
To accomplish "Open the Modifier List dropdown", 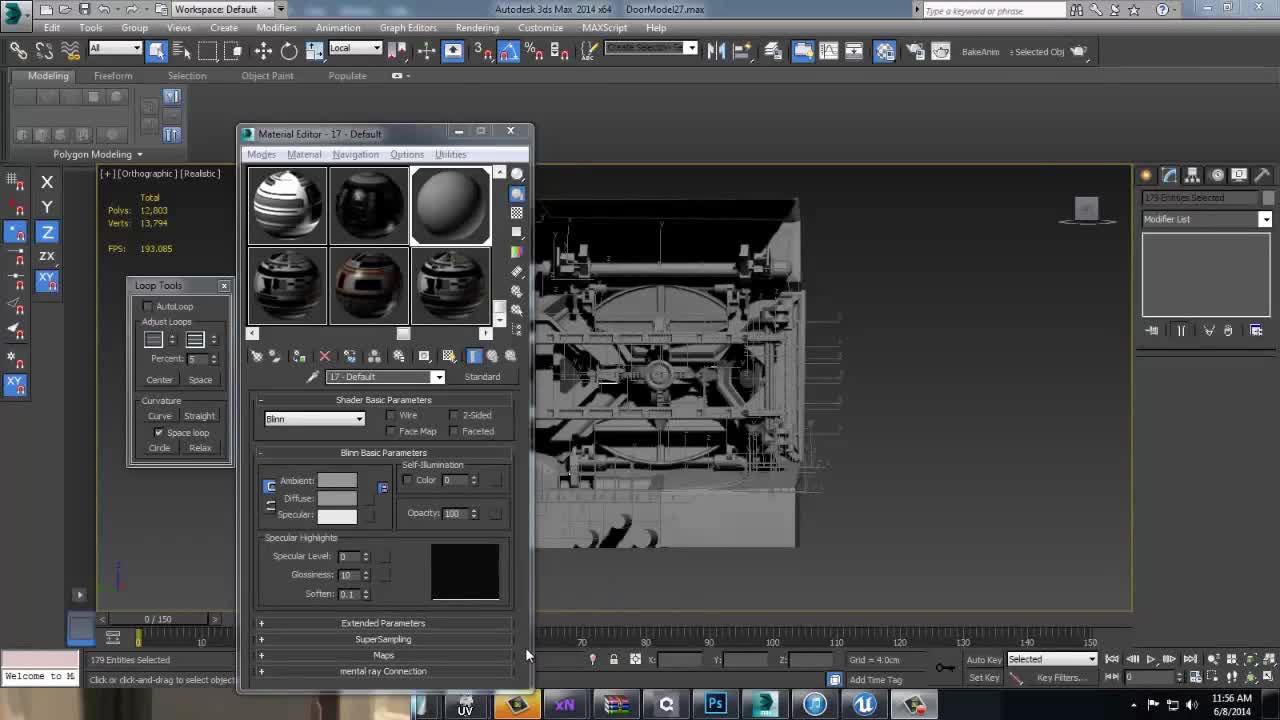I will [x=1207, y=219].
